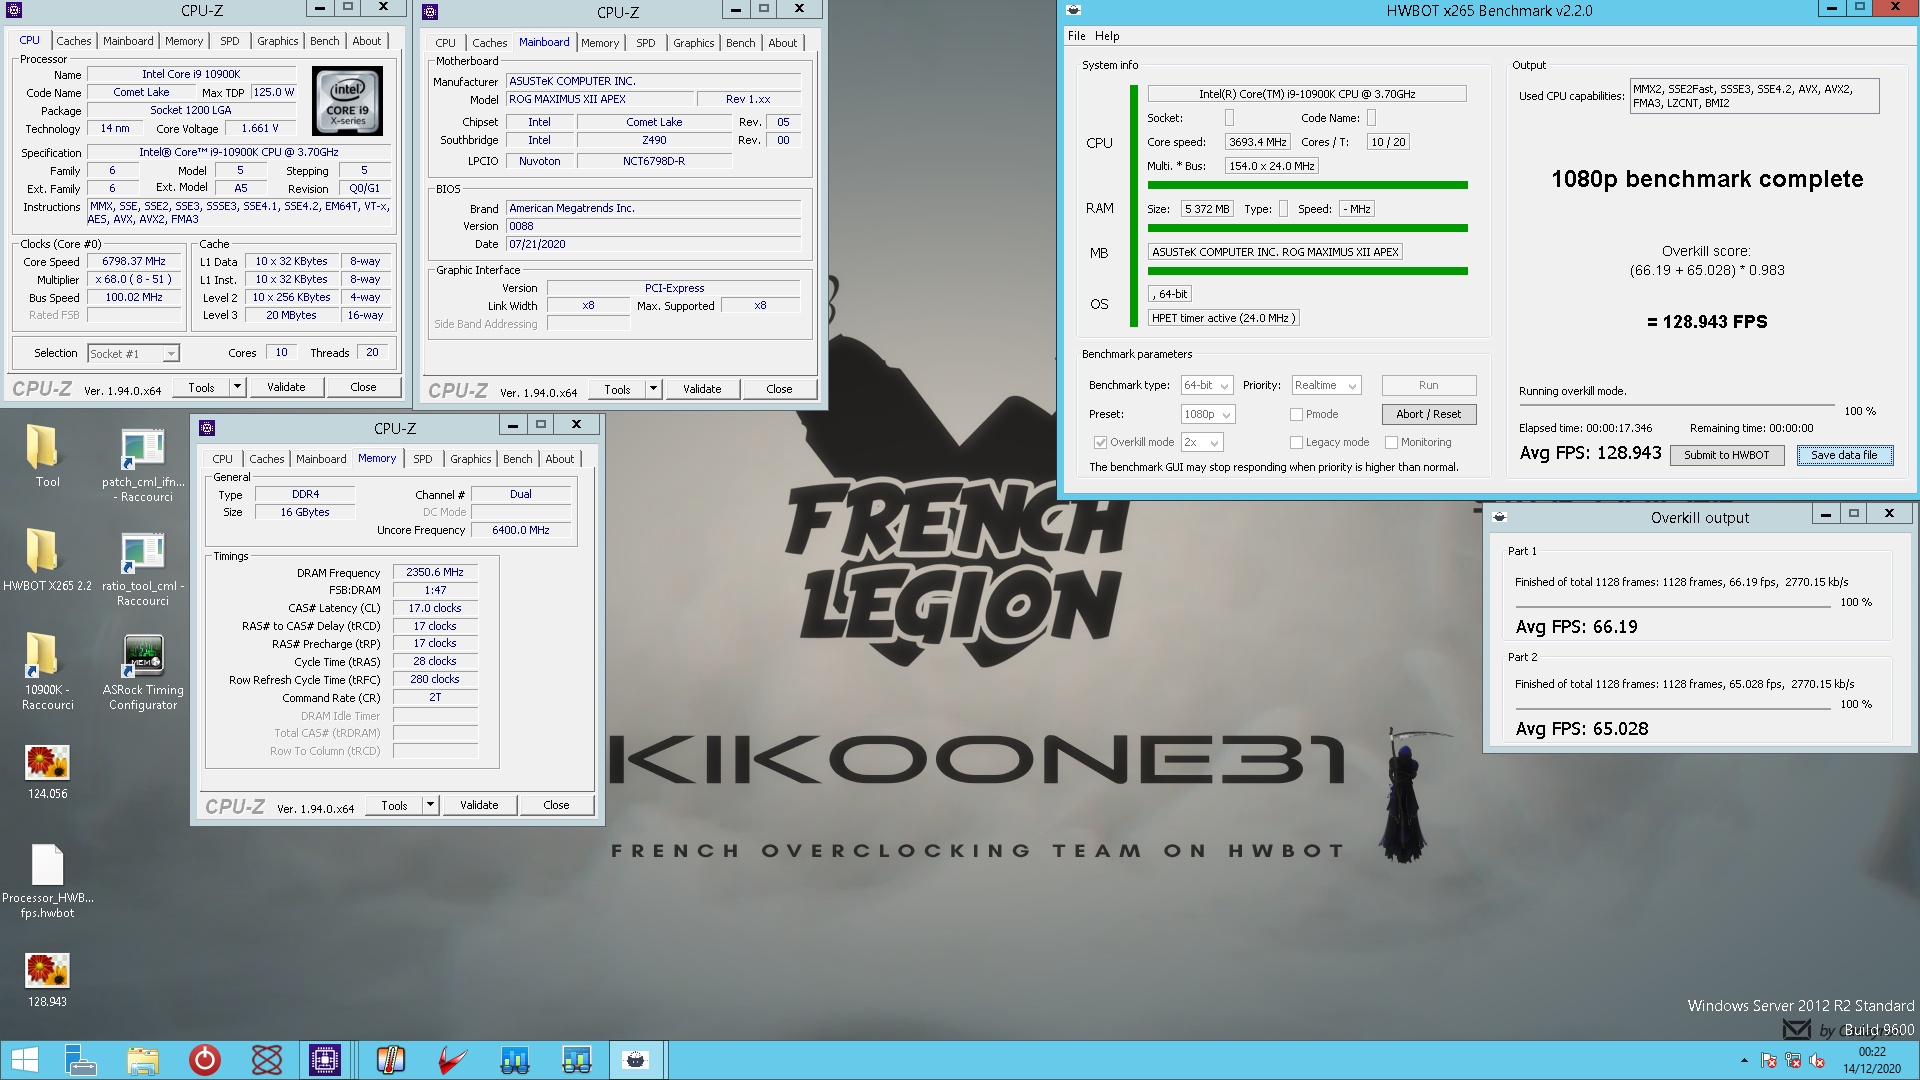Image resolution: width=1920 pixels, height=1080 pixels.
Task: Click the Intel Core i9 logo in CPU-Z
Action: 348,101
